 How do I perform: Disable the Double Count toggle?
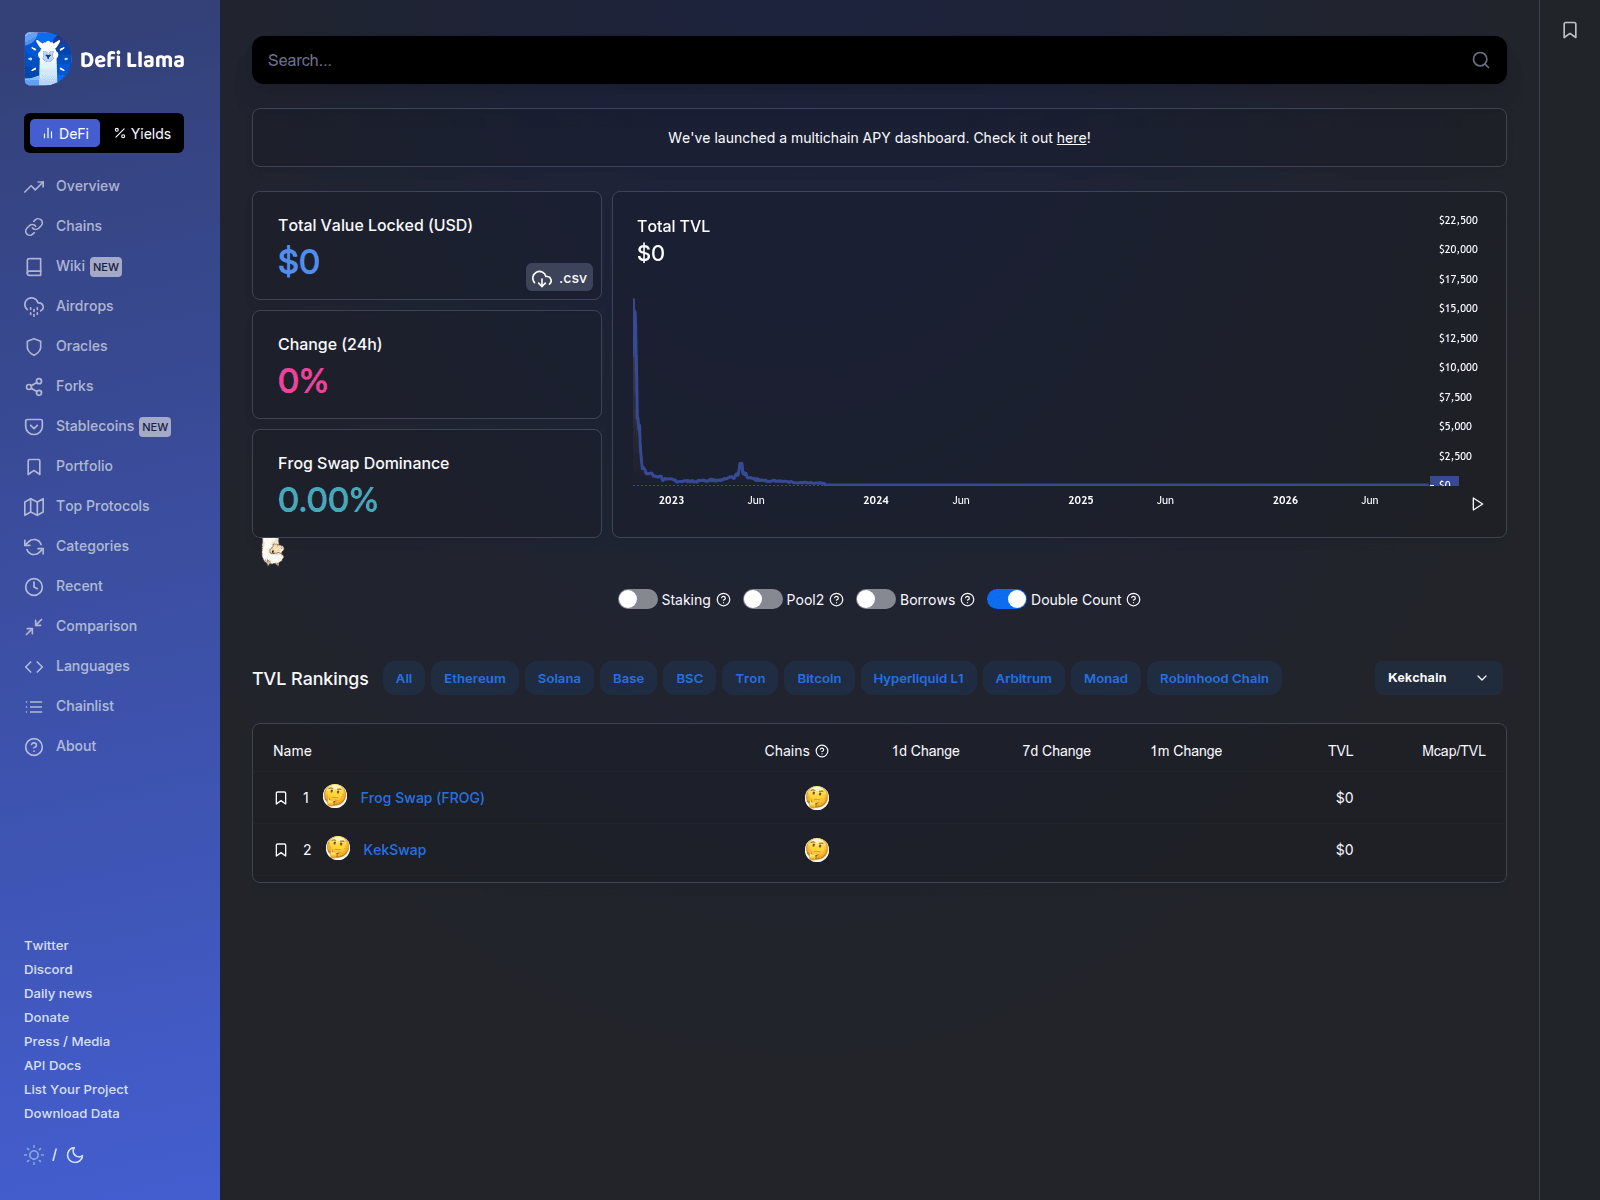tap(1007, 599)
